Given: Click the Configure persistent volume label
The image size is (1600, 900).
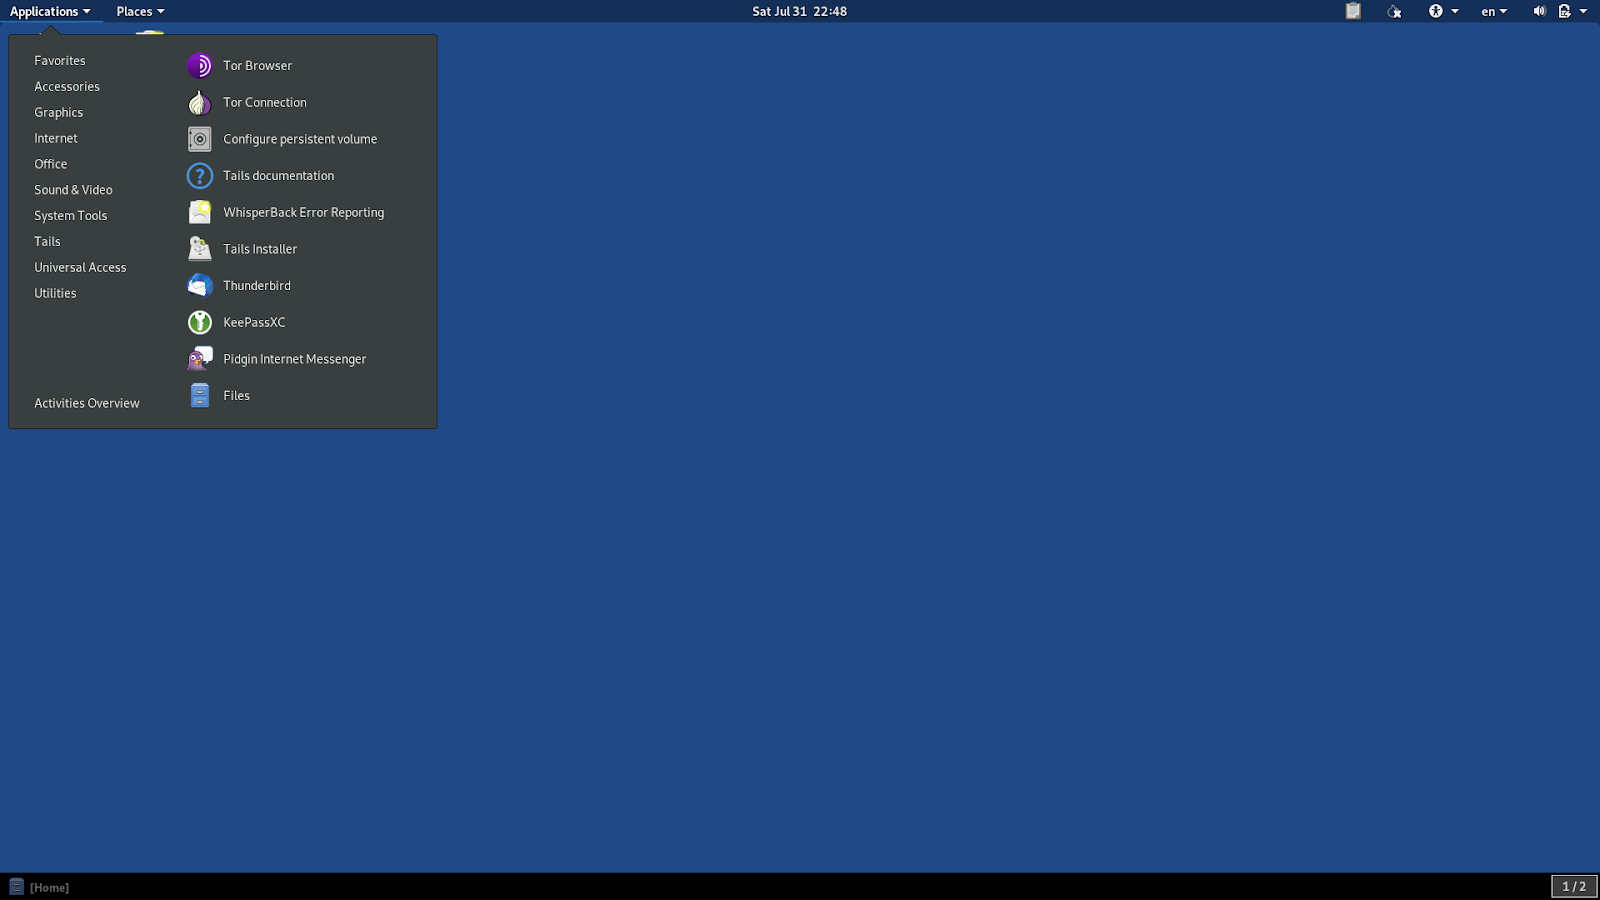Looking at the screenshot, I should pos(300,140).
